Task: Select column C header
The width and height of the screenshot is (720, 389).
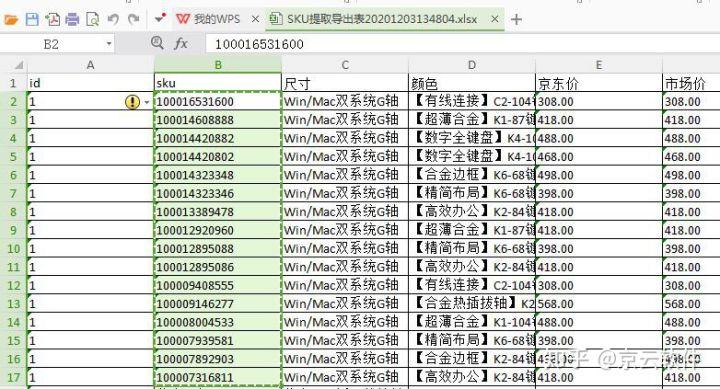Action: 345,65
